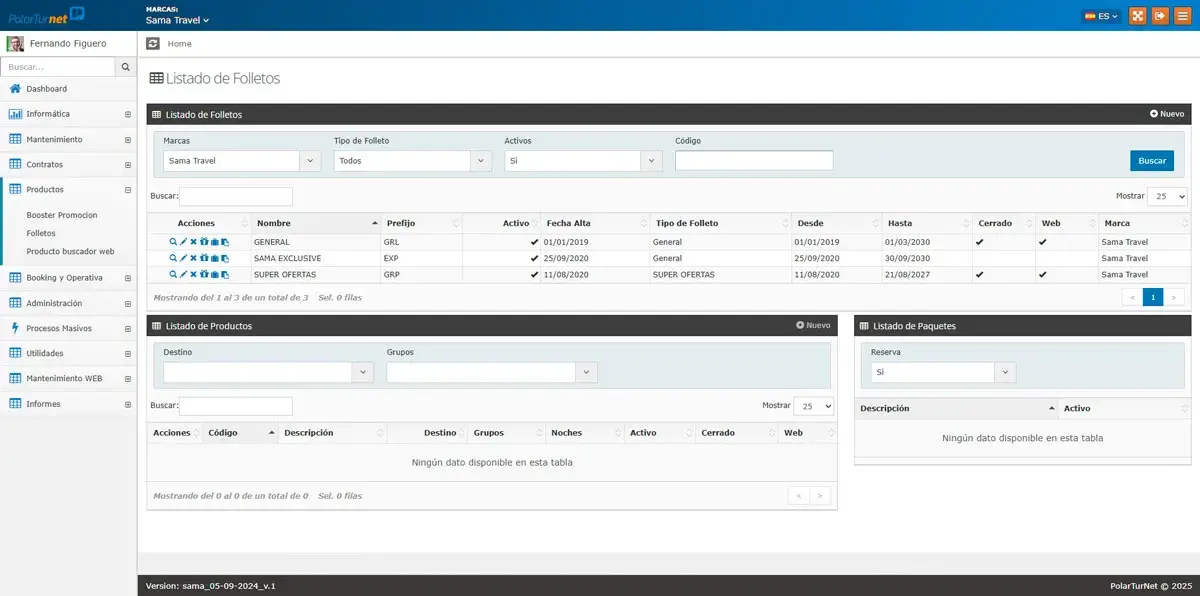This screenshot has width=1200, height=596.
Task: Open the orange hamburger menu icon
Action: tap(1182, 16)
